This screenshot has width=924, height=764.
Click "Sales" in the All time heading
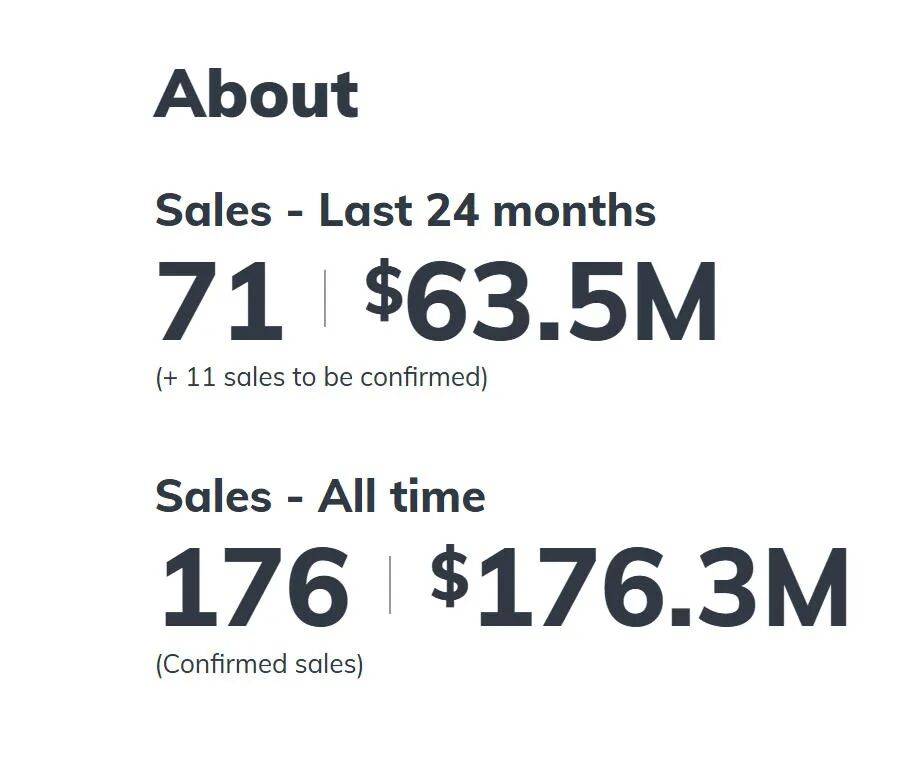coord(212,497)
